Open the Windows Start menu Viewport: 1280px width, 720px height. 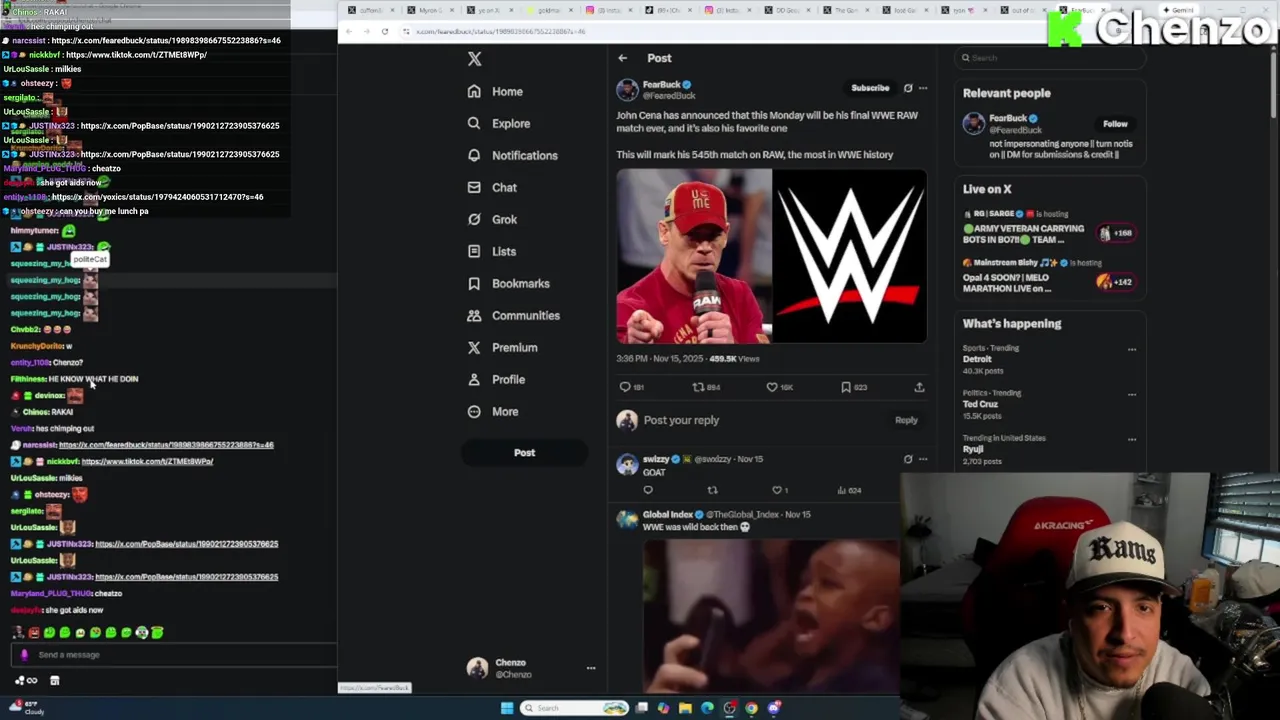point(507,708)
